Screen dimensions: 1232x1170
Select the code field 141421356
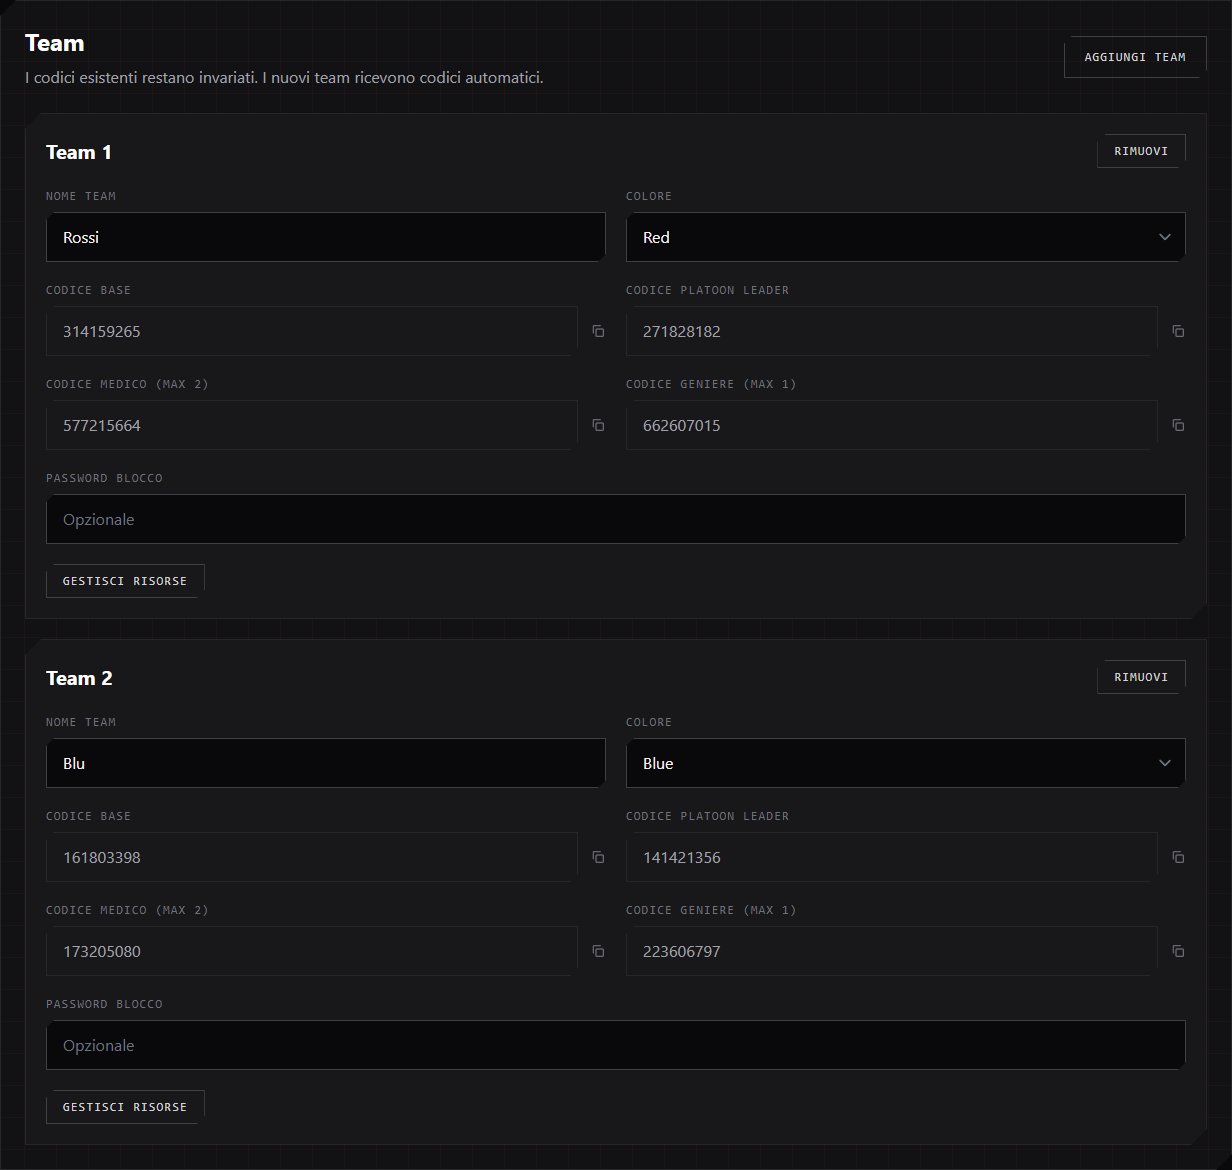coord(892,857)
